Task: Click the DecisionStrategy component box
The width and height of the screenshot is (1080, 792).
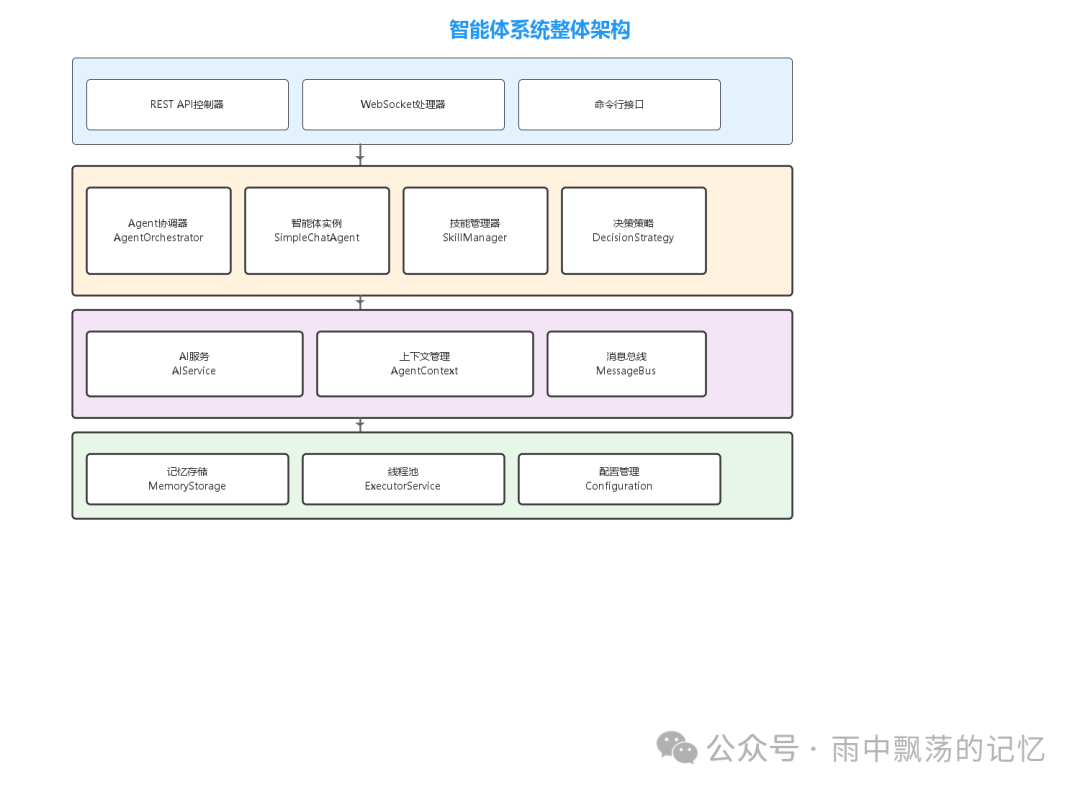Action: pyautogui.click(x=634, y=230)
